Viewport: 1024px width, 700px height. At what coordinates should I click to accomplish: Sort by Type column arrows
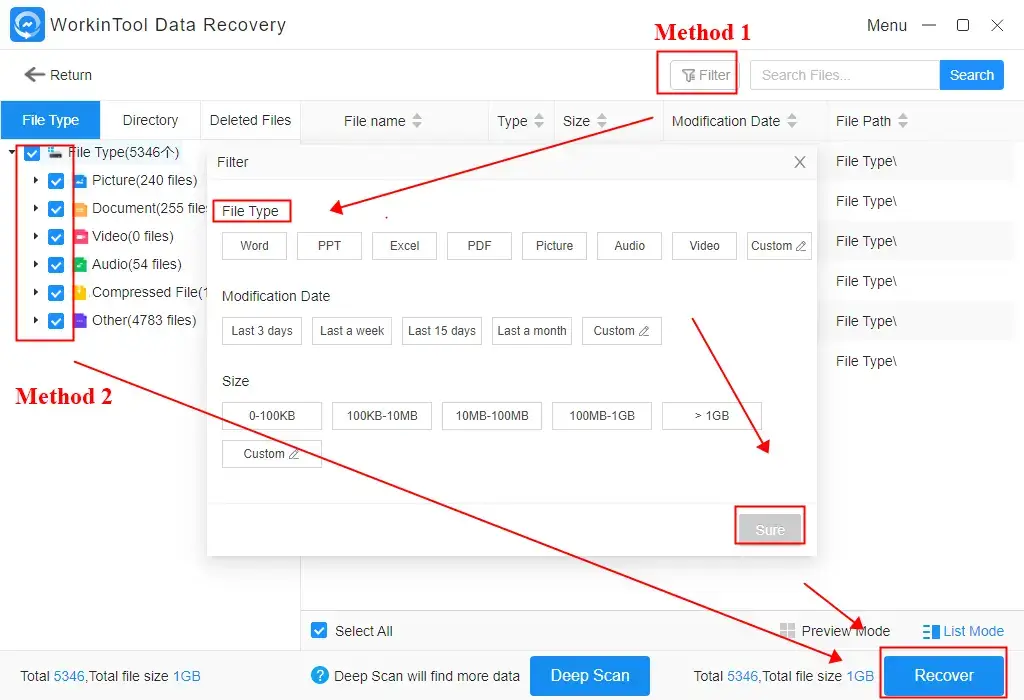[539, 121]
